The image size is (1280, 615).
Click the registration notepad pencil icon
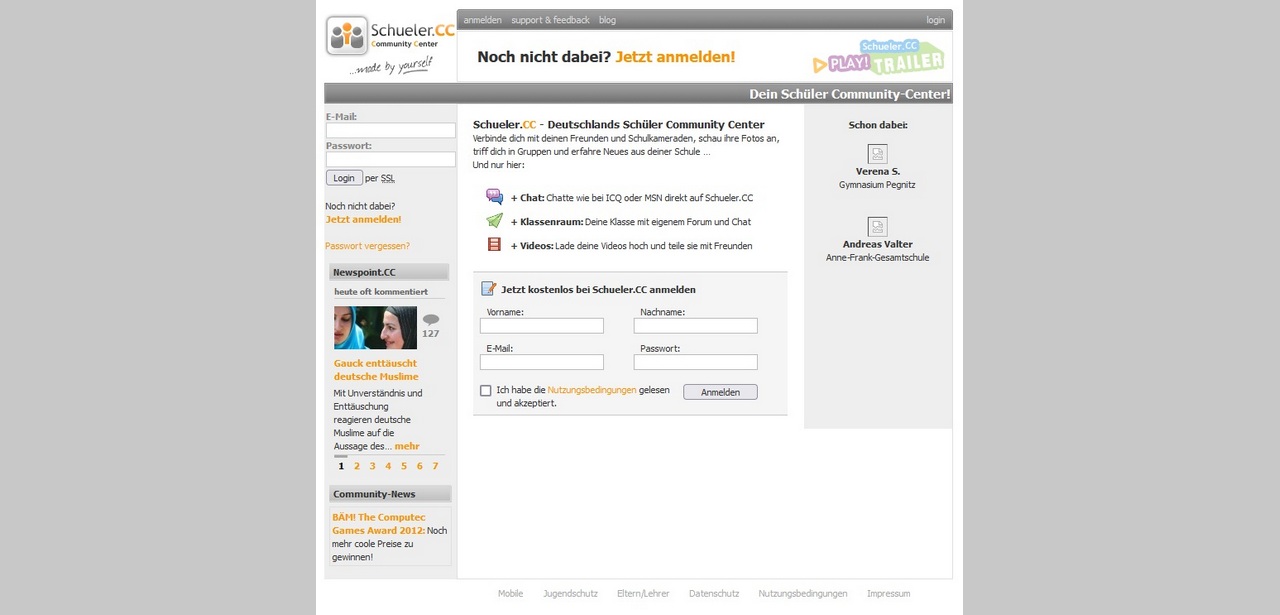tap(489, 289)
